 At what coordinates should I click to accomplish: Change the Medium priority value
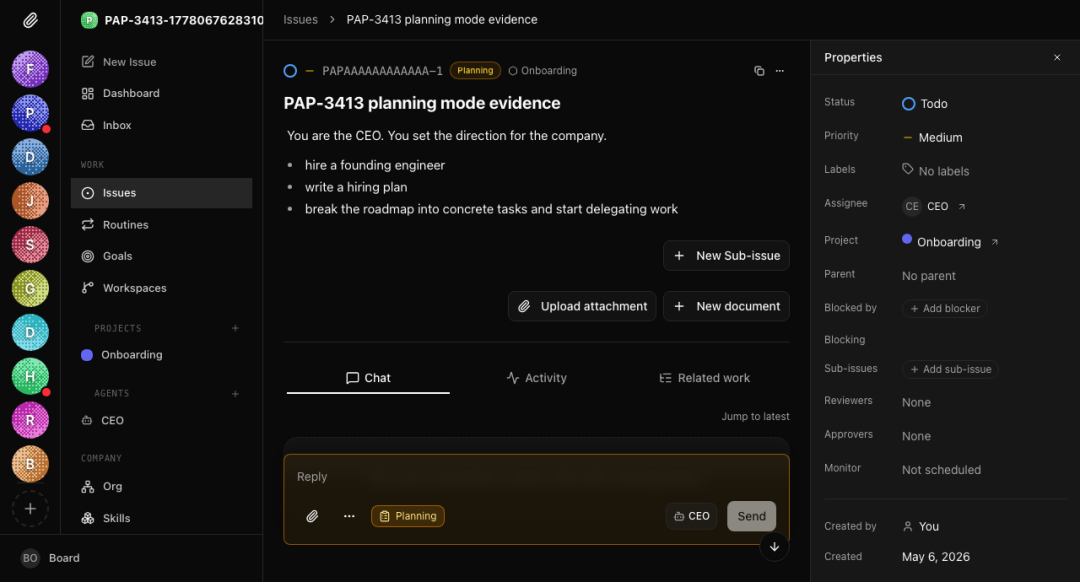pos(933,138)
